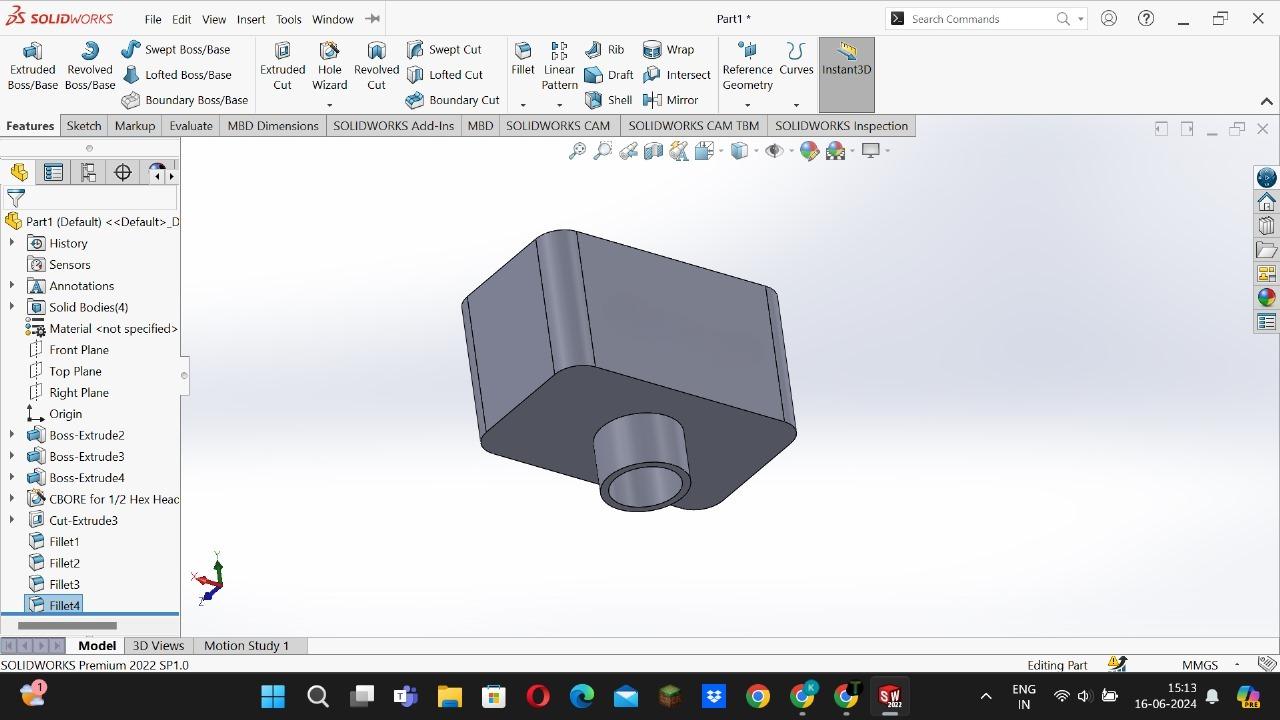1280x720 pixels.
Task: Choose the Swept Boss/Base feature
Action: tap(176, 49)
